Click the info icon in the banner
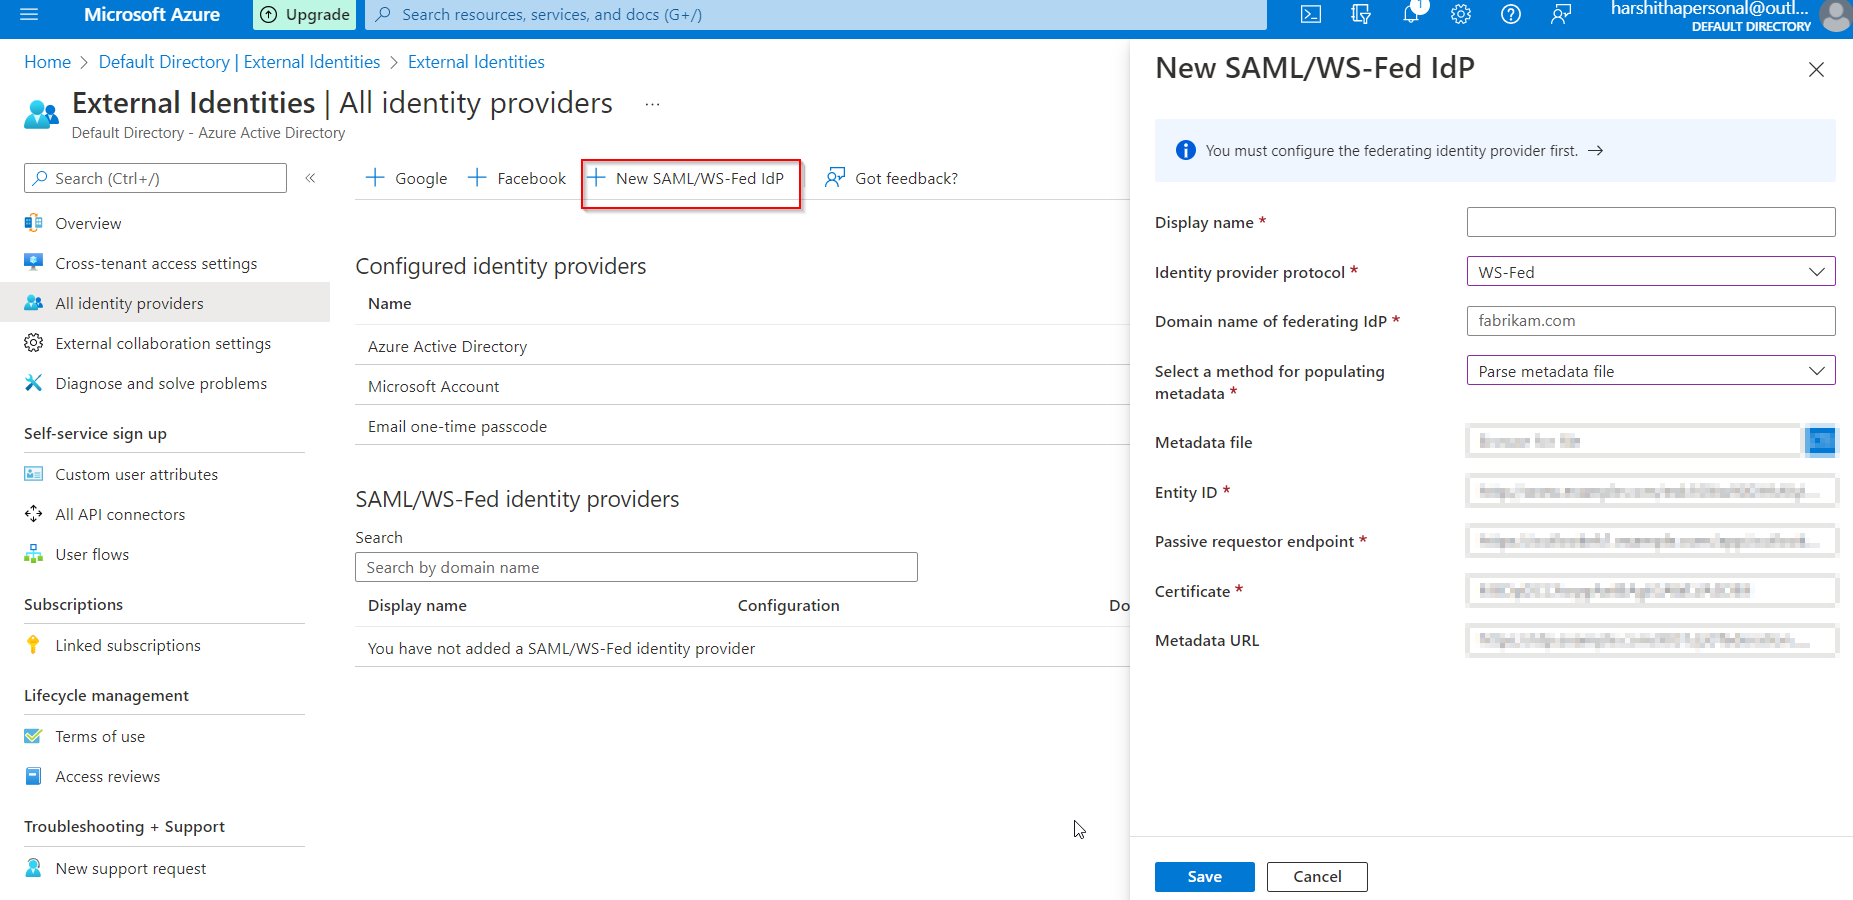This screenshot has height=900, width=1853. 1186,150
